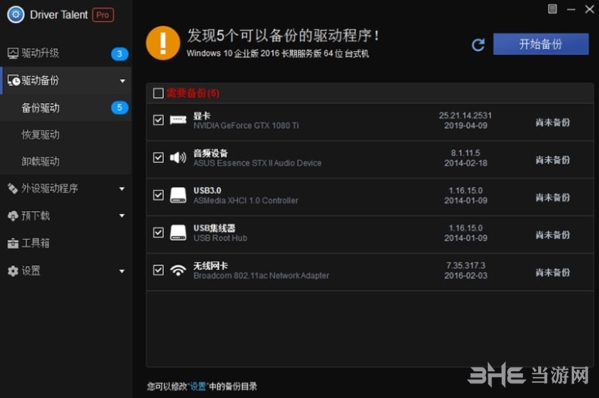The image size is (599, 398).
Task: Click the USB Root Hub text
Action: coord(220,238)
